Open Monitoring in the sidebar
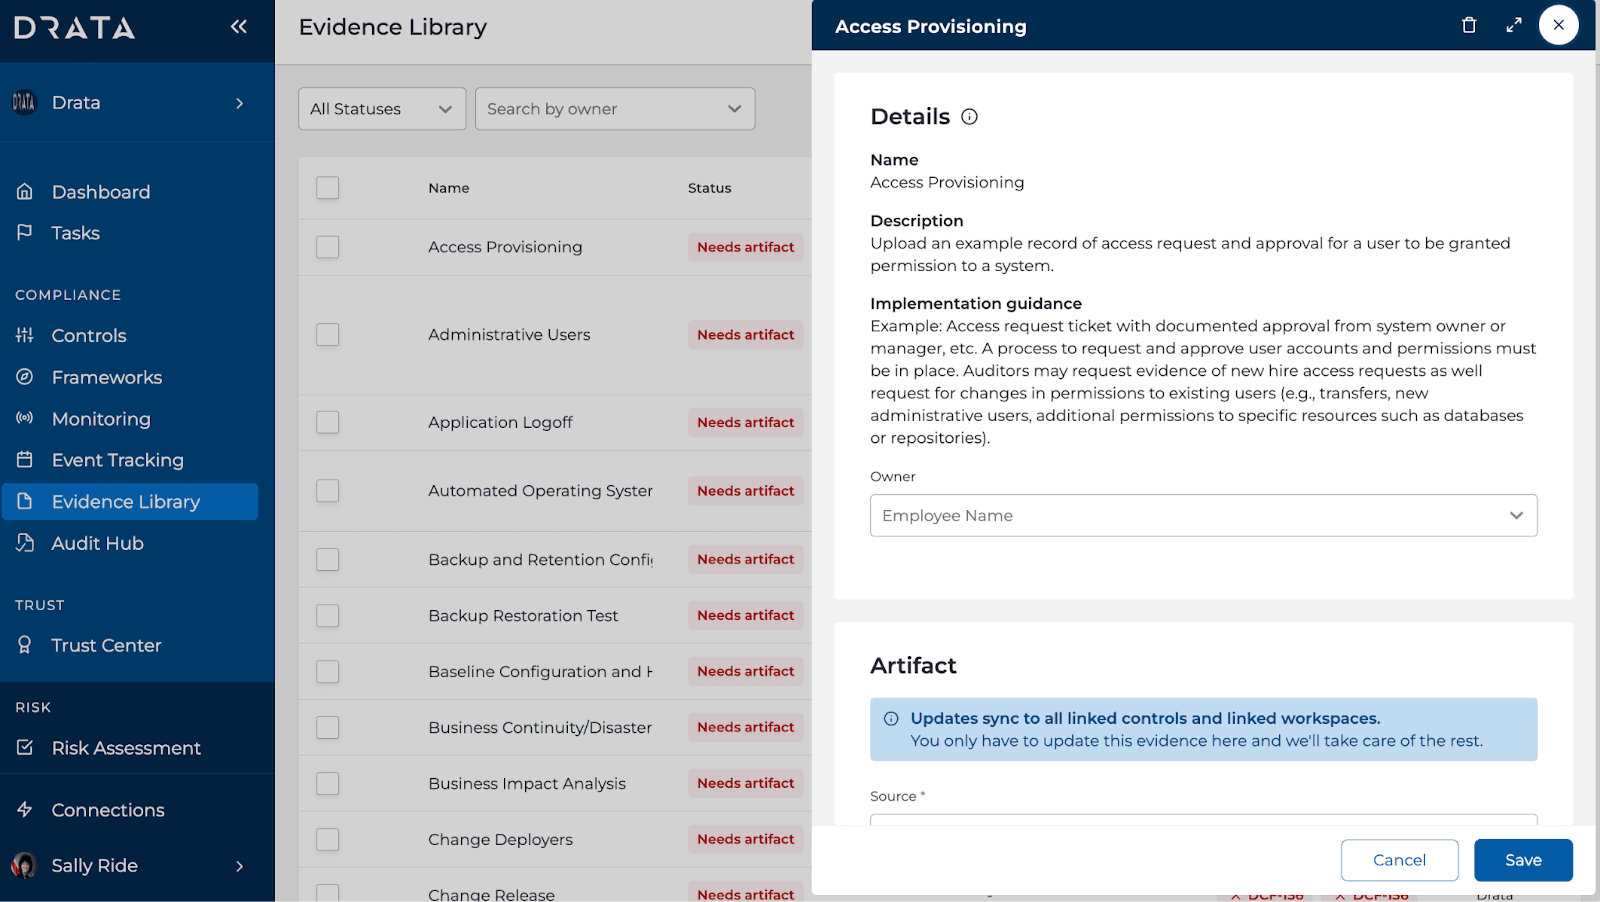Viewport: 1600px width, 902px height. pos(101,419)
